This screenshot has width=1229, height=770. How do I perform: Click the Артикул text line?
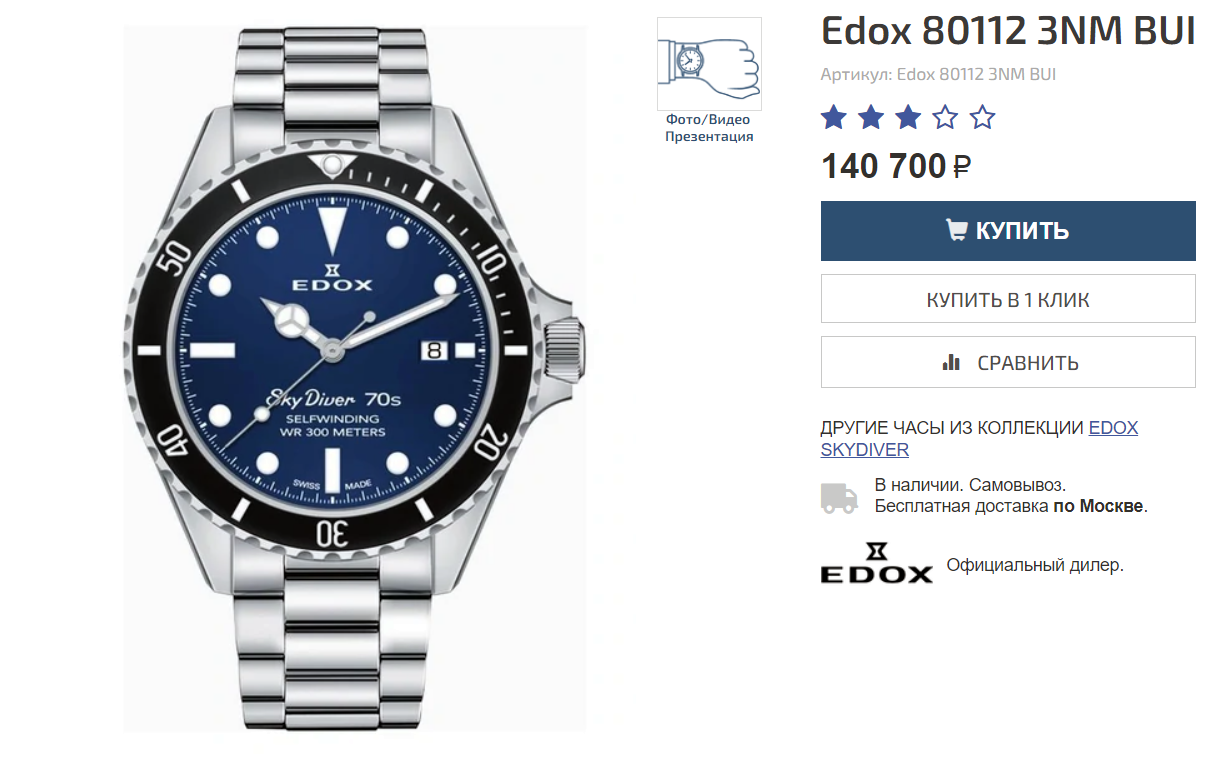tap(938, 74)
